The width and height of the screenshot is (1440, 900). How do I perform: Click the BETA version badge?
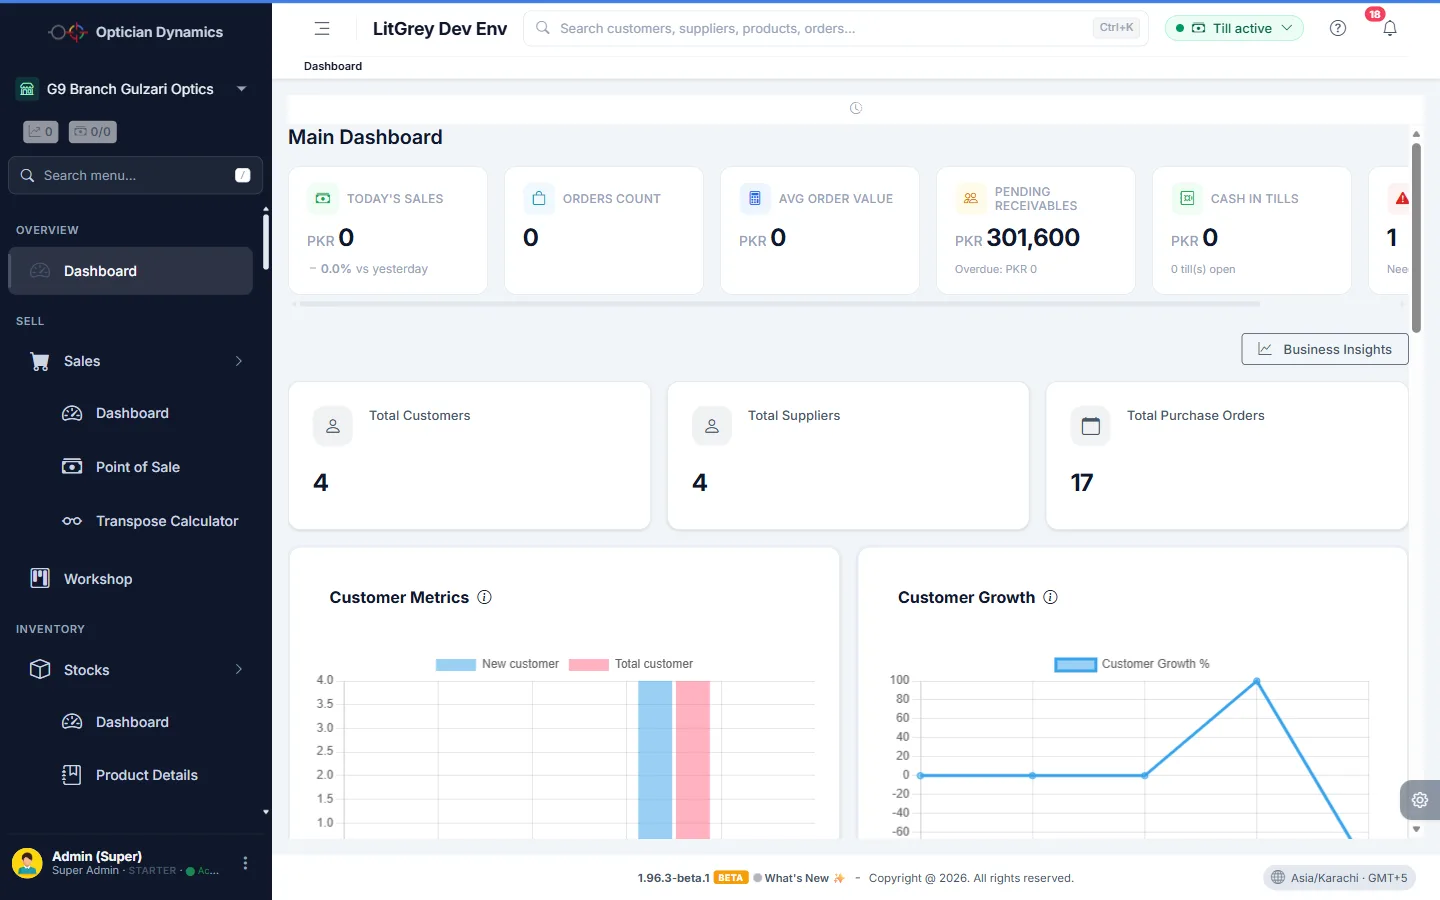pos(731,878)
